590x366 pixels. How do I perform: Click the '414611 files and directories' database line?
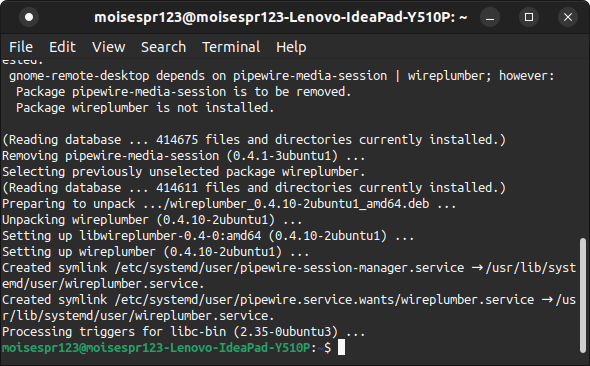click(254, 188)
